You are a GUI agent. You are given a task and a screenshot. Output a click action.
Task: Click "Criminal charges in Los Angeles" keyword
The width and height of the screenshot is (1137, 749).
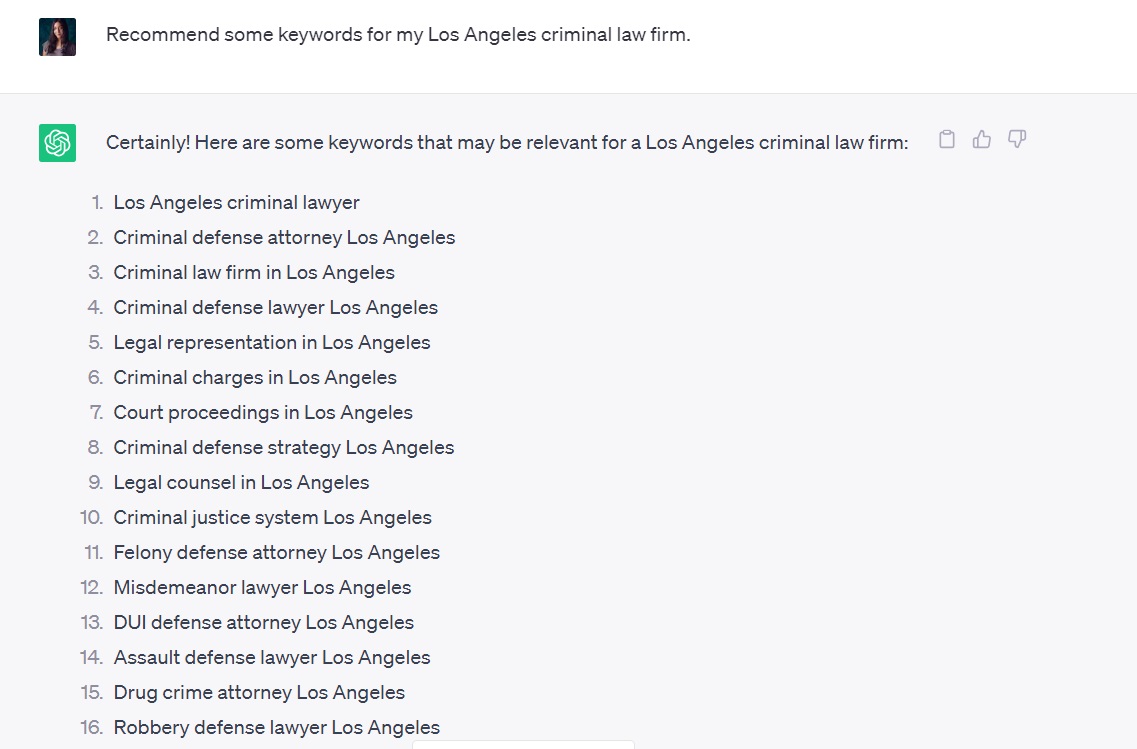pos(255,378)
